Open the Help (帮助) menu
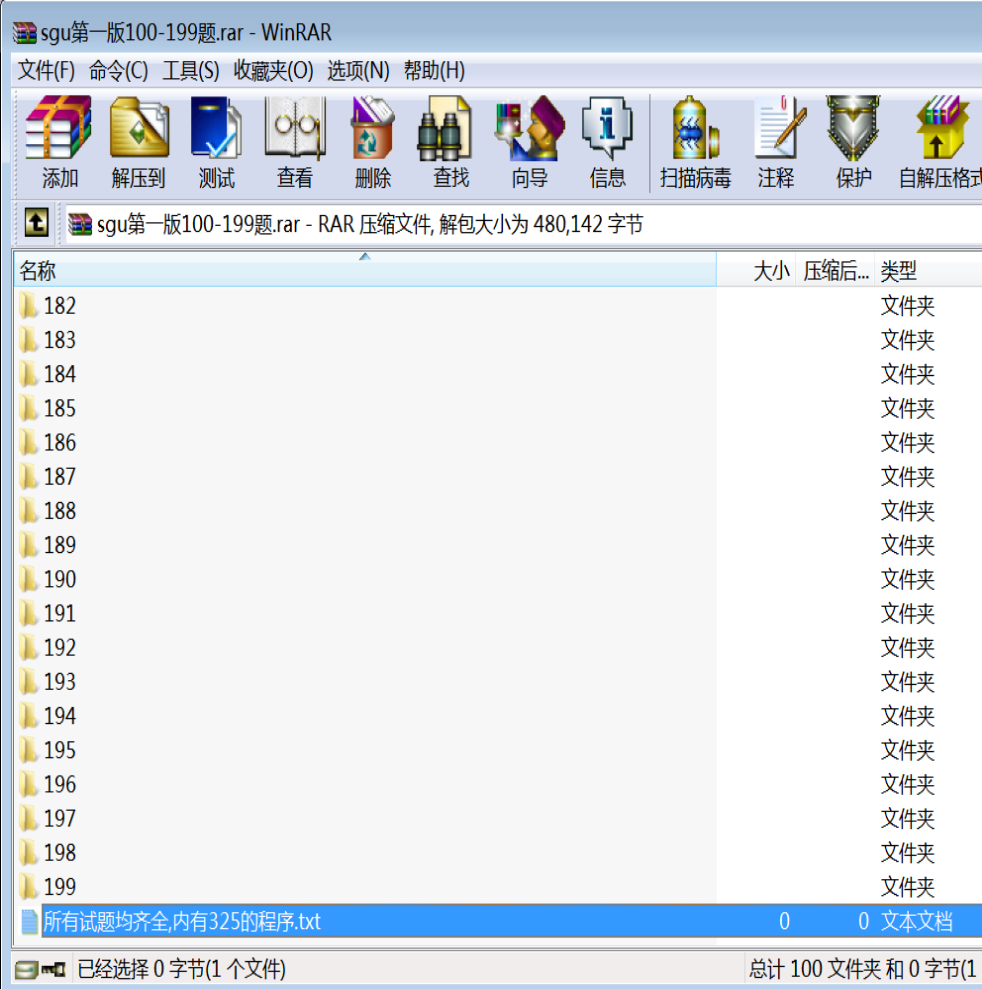982x989 pixels. click(434, 70)
